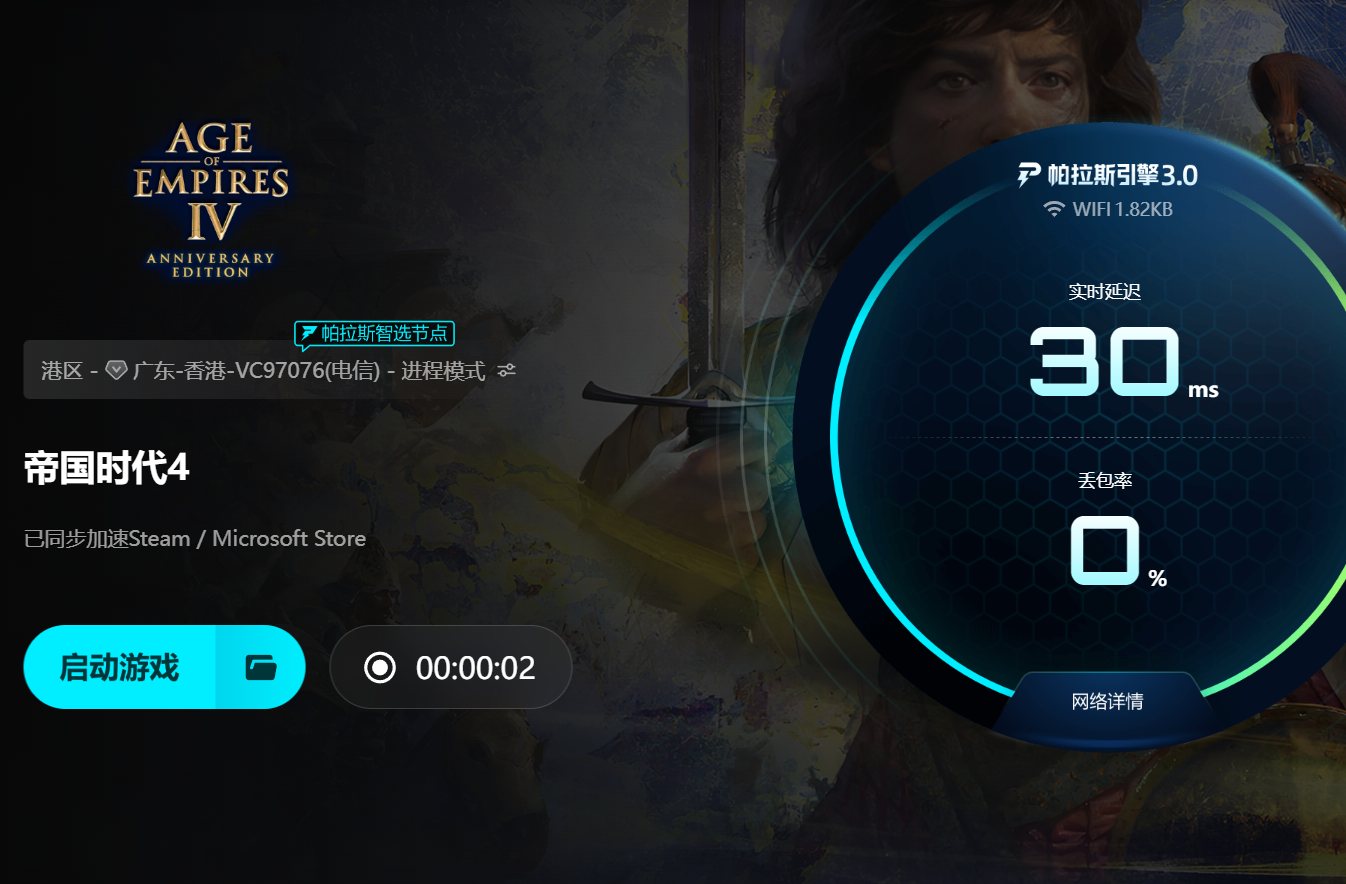Click the 帕拉斯引擎3.0 logo icon
The width and height of the screenshot is (1346, 884).
[1029, 176]
